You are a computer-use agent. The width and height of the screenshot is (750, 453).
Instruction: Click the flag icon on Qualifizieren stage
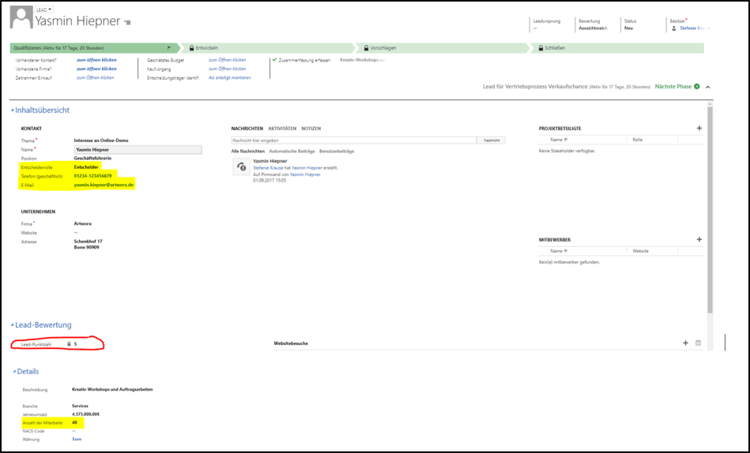click(x=168, y=47)
